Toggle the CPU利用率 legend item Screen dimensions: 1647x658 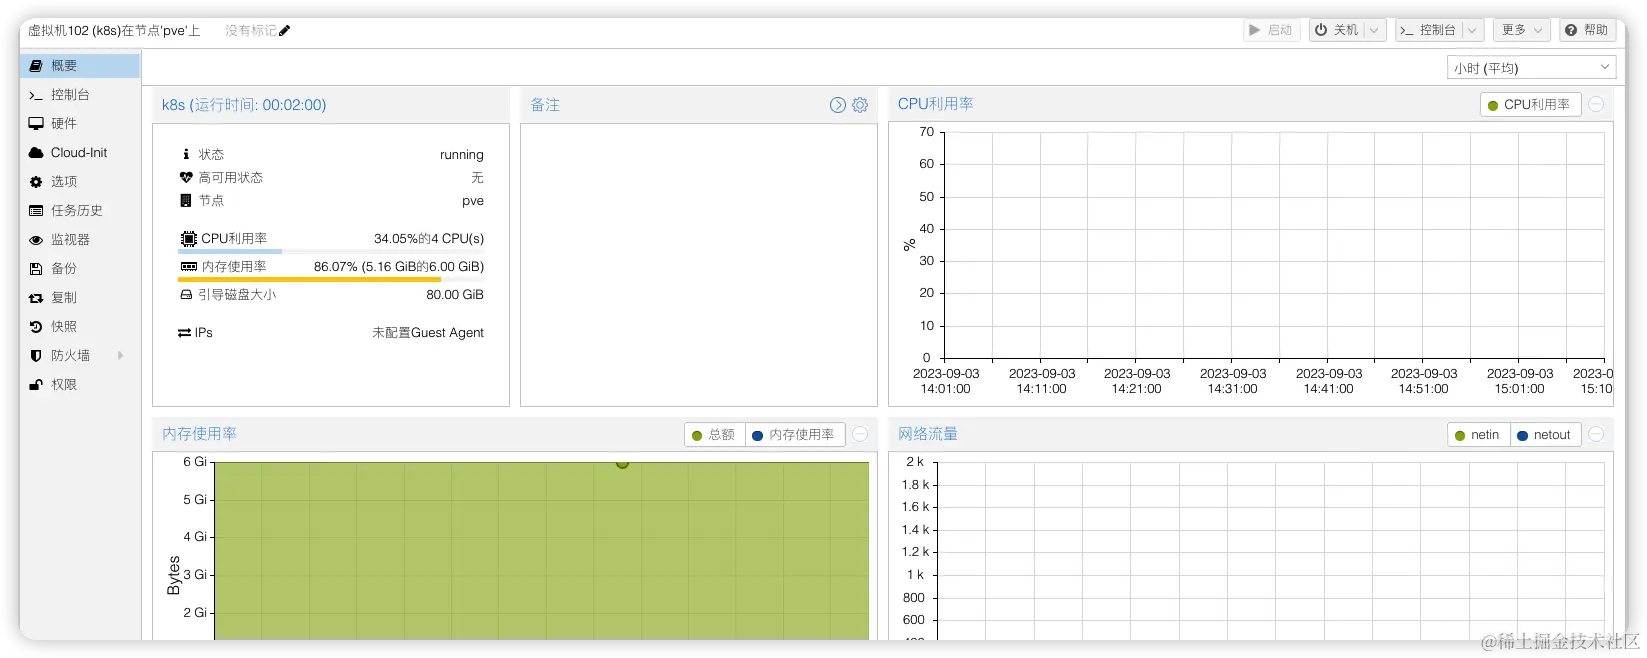[1530, 105]
